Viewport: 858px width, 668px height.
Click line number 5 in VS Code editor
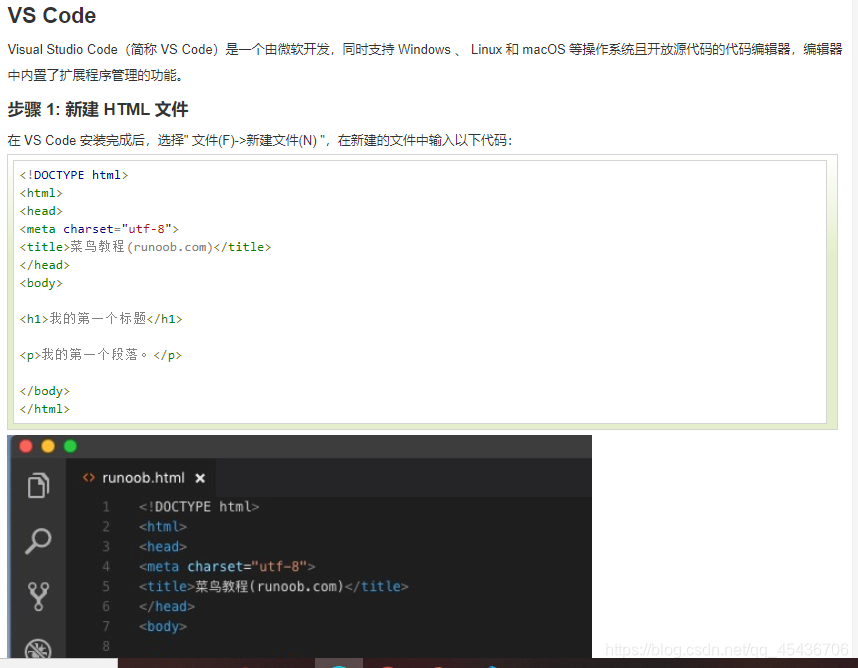coord(106,586)
